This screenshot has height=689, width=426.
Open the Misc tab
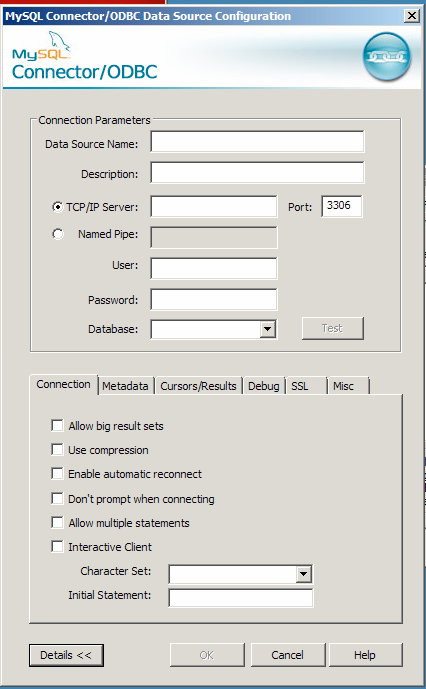[348, 386]
